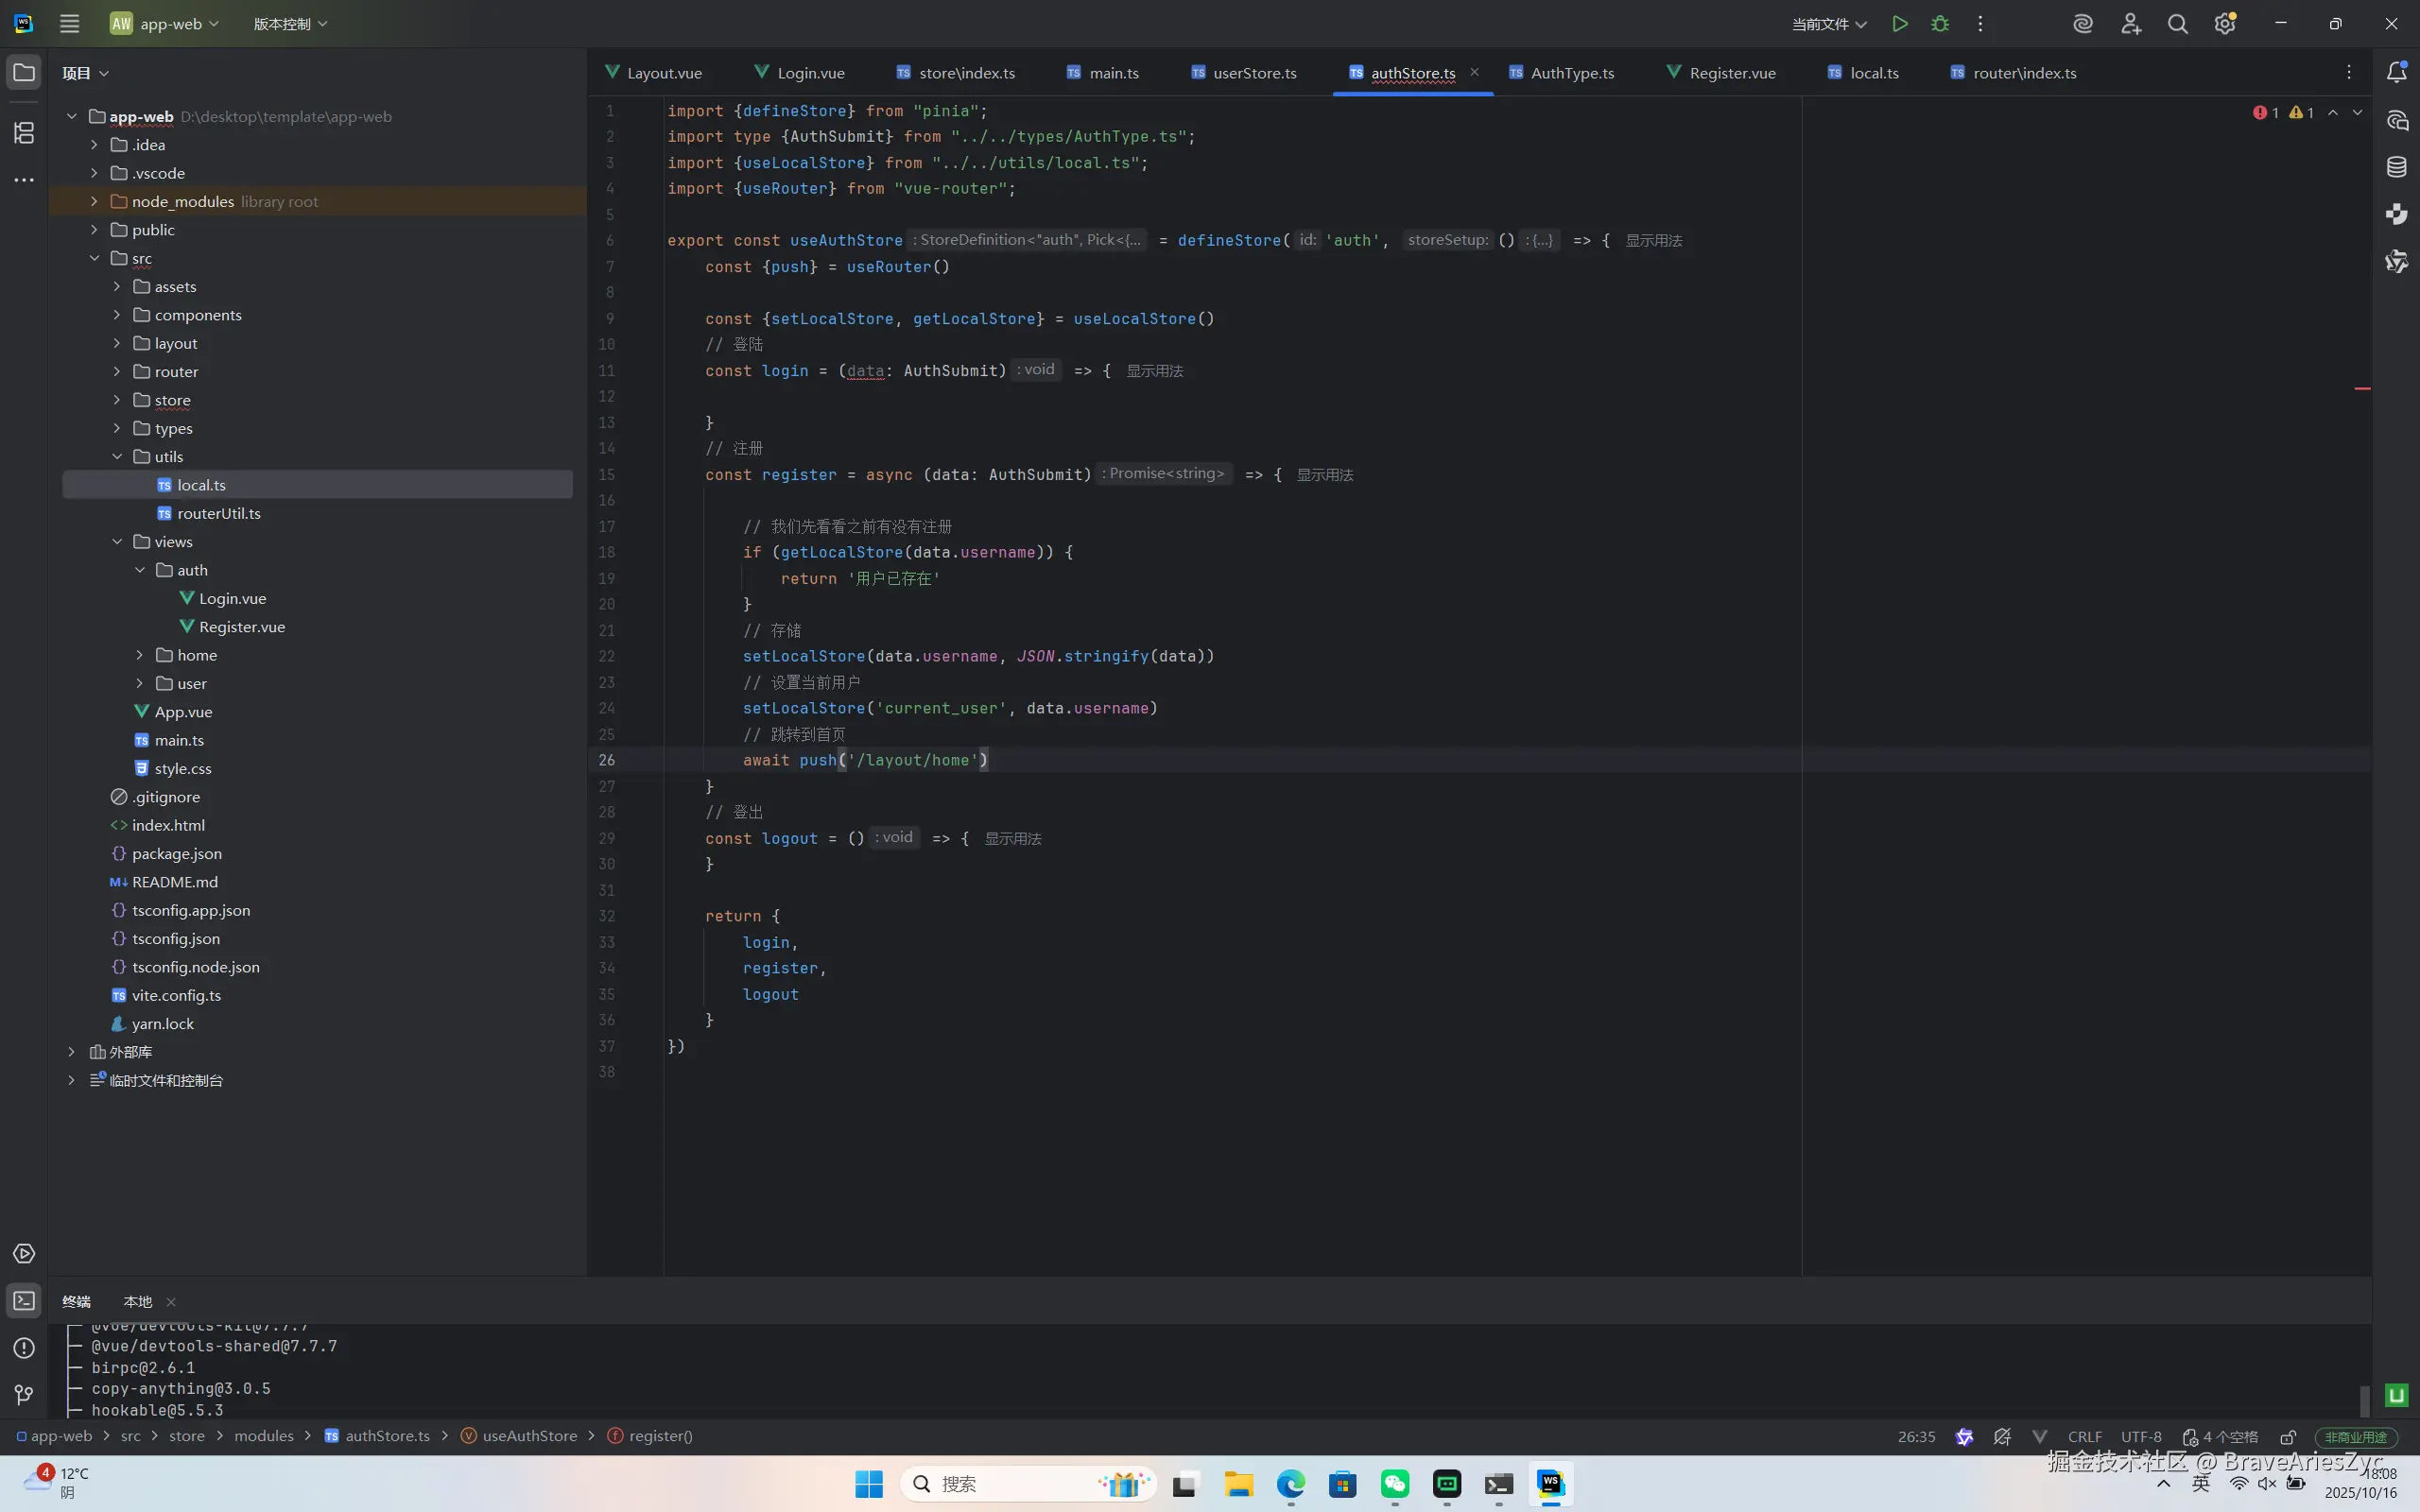Open the Notifications bell icon
Screen dimensions: 2420x1512
pyautogui.click(x=2396, y=72)
